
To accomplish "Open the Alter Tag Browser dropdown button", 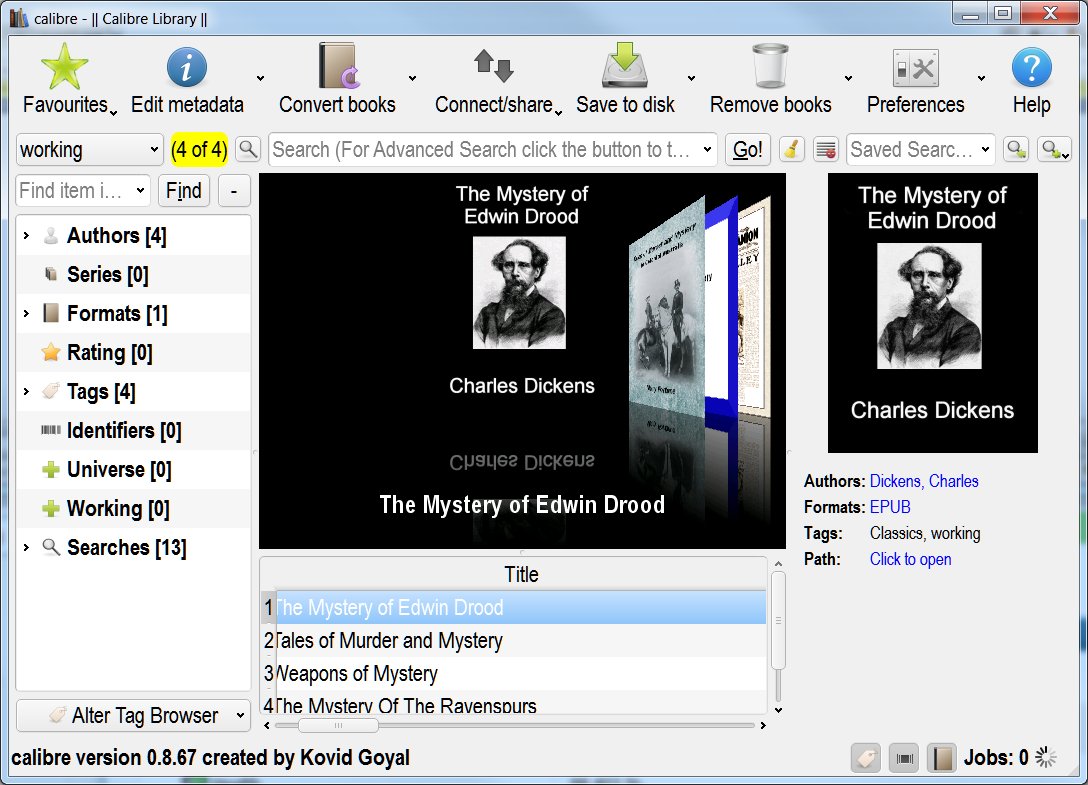I will (133, 715).
